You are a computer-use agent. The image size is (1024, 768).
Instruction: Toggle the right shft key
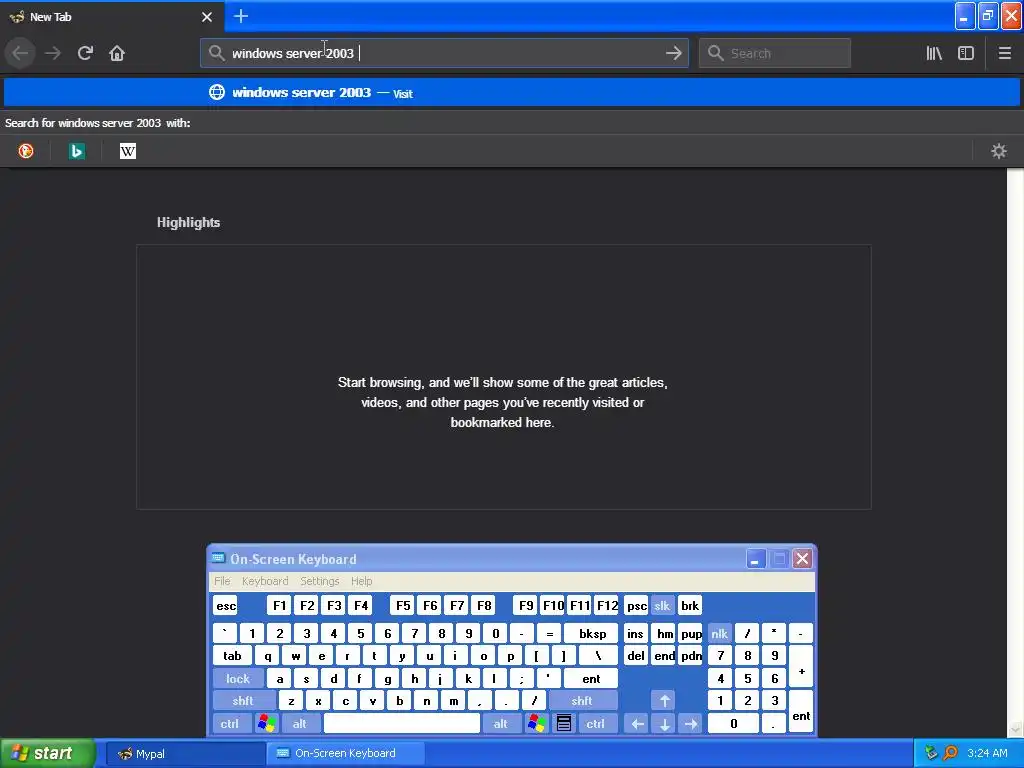coord(582,701)
